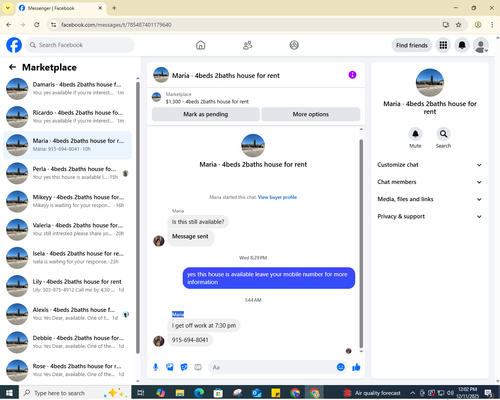Viewport: 500px width, 400px height.
Task: Click Maria's large profile picture in right panel
Action: (x=430, y=82)
